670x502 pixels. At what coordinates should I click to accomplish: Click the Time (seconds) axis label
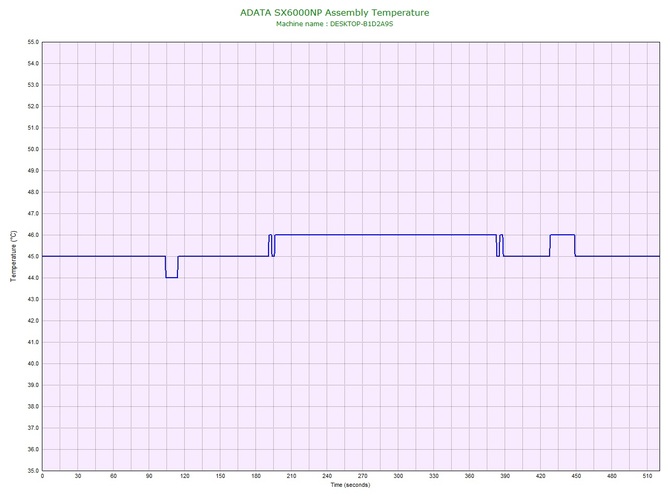click(350, 485)
